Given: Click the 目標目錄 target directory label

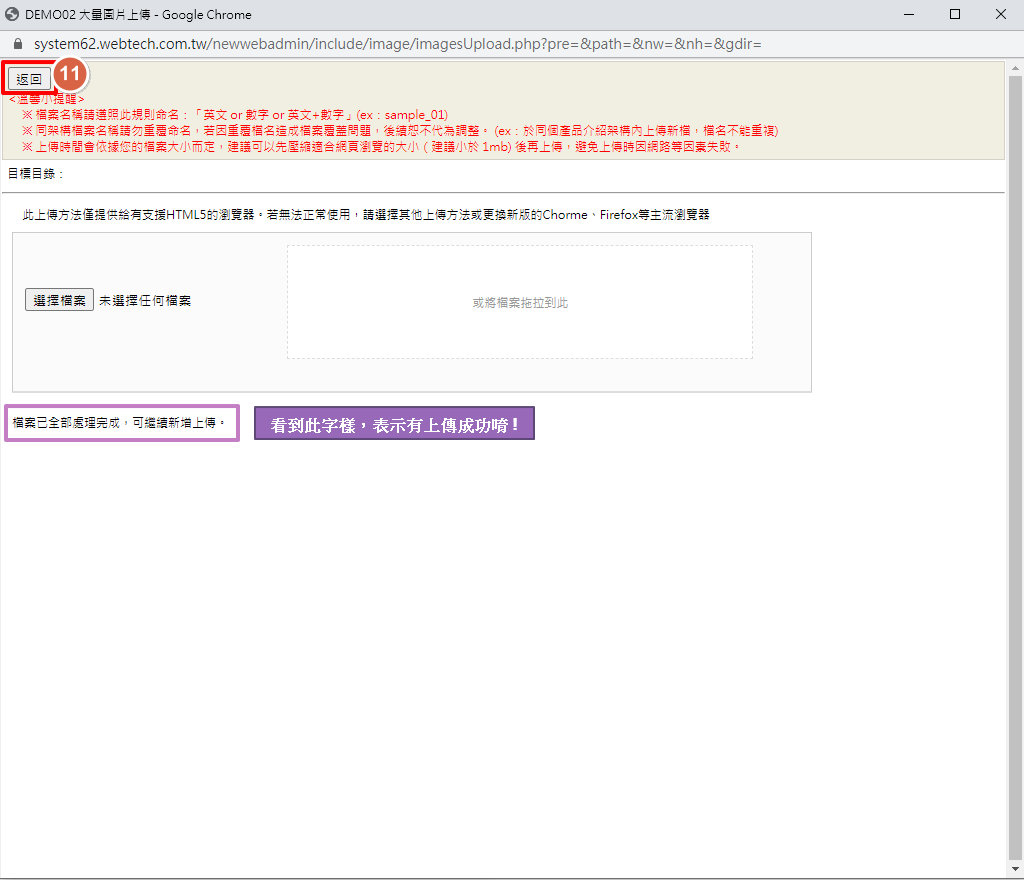Looking at the screenshot, I should [35, 174].
